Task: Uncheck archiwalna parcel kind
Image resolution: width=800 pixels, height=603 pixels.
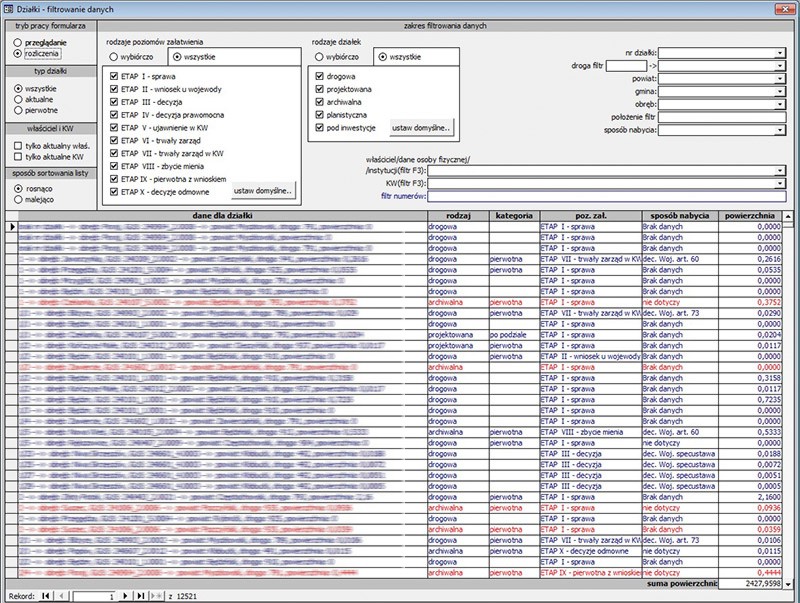Action: 319,102
